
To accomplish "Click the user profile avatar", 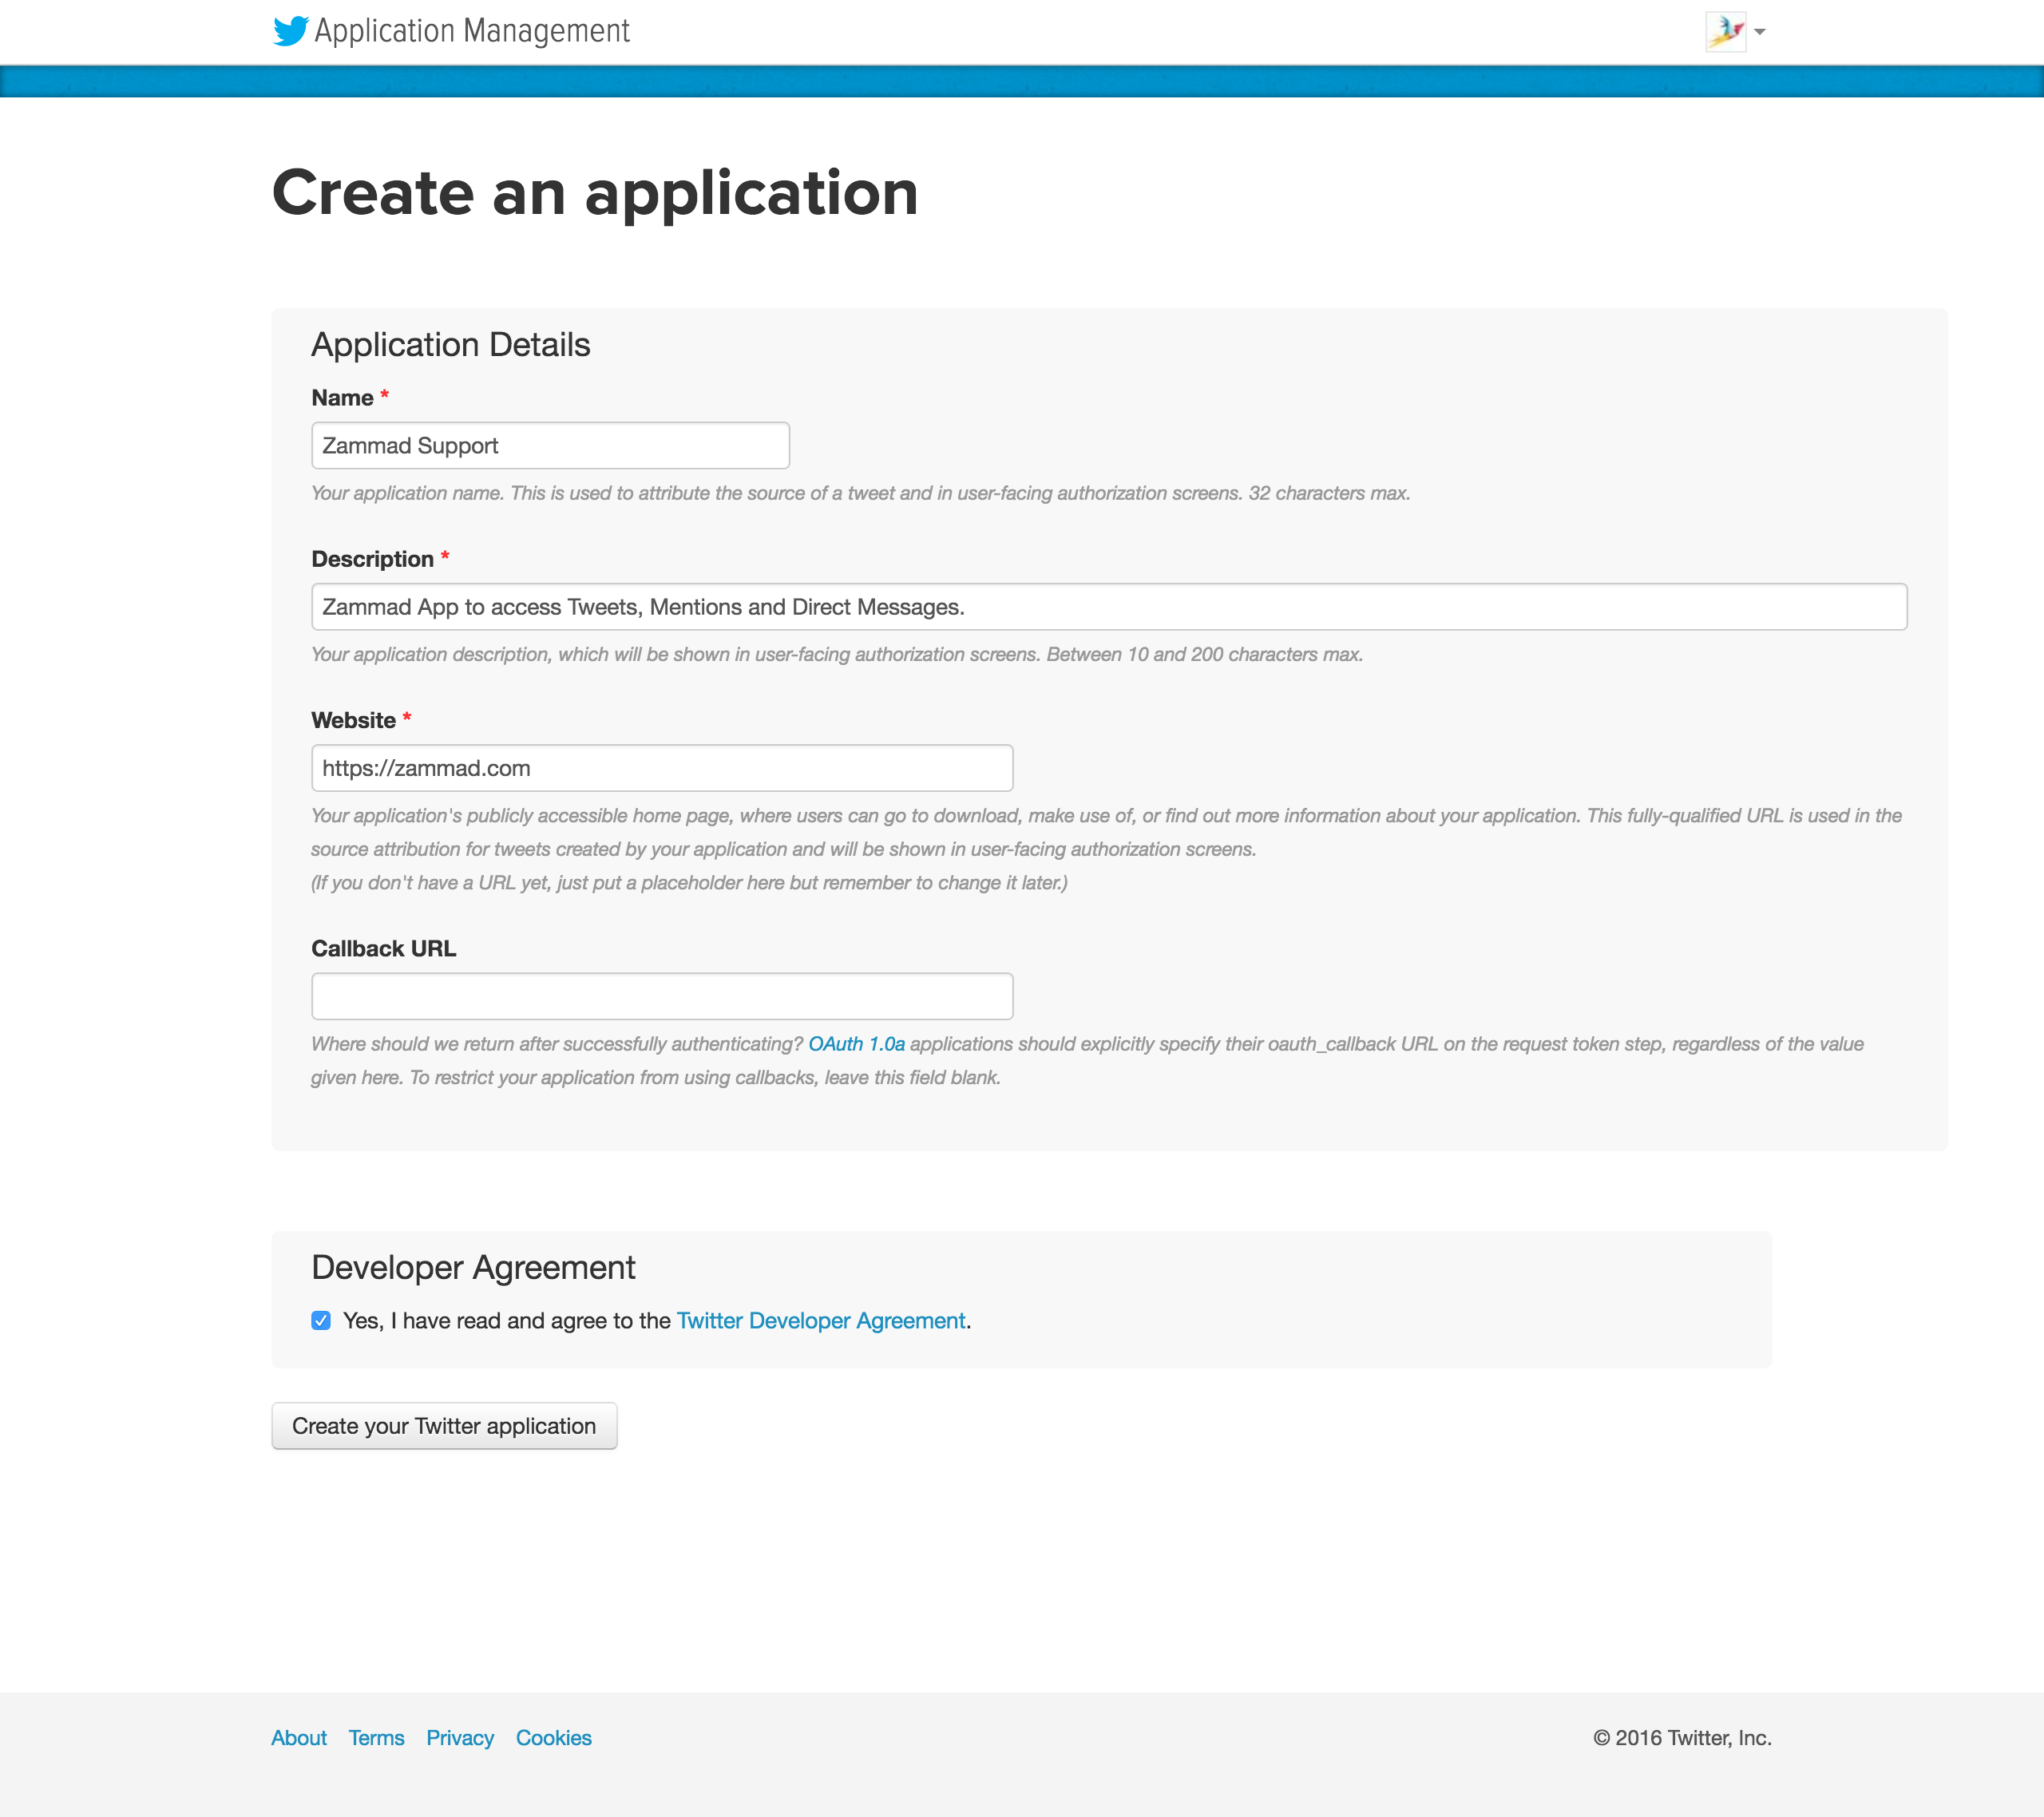I will tap(1726, 32).
